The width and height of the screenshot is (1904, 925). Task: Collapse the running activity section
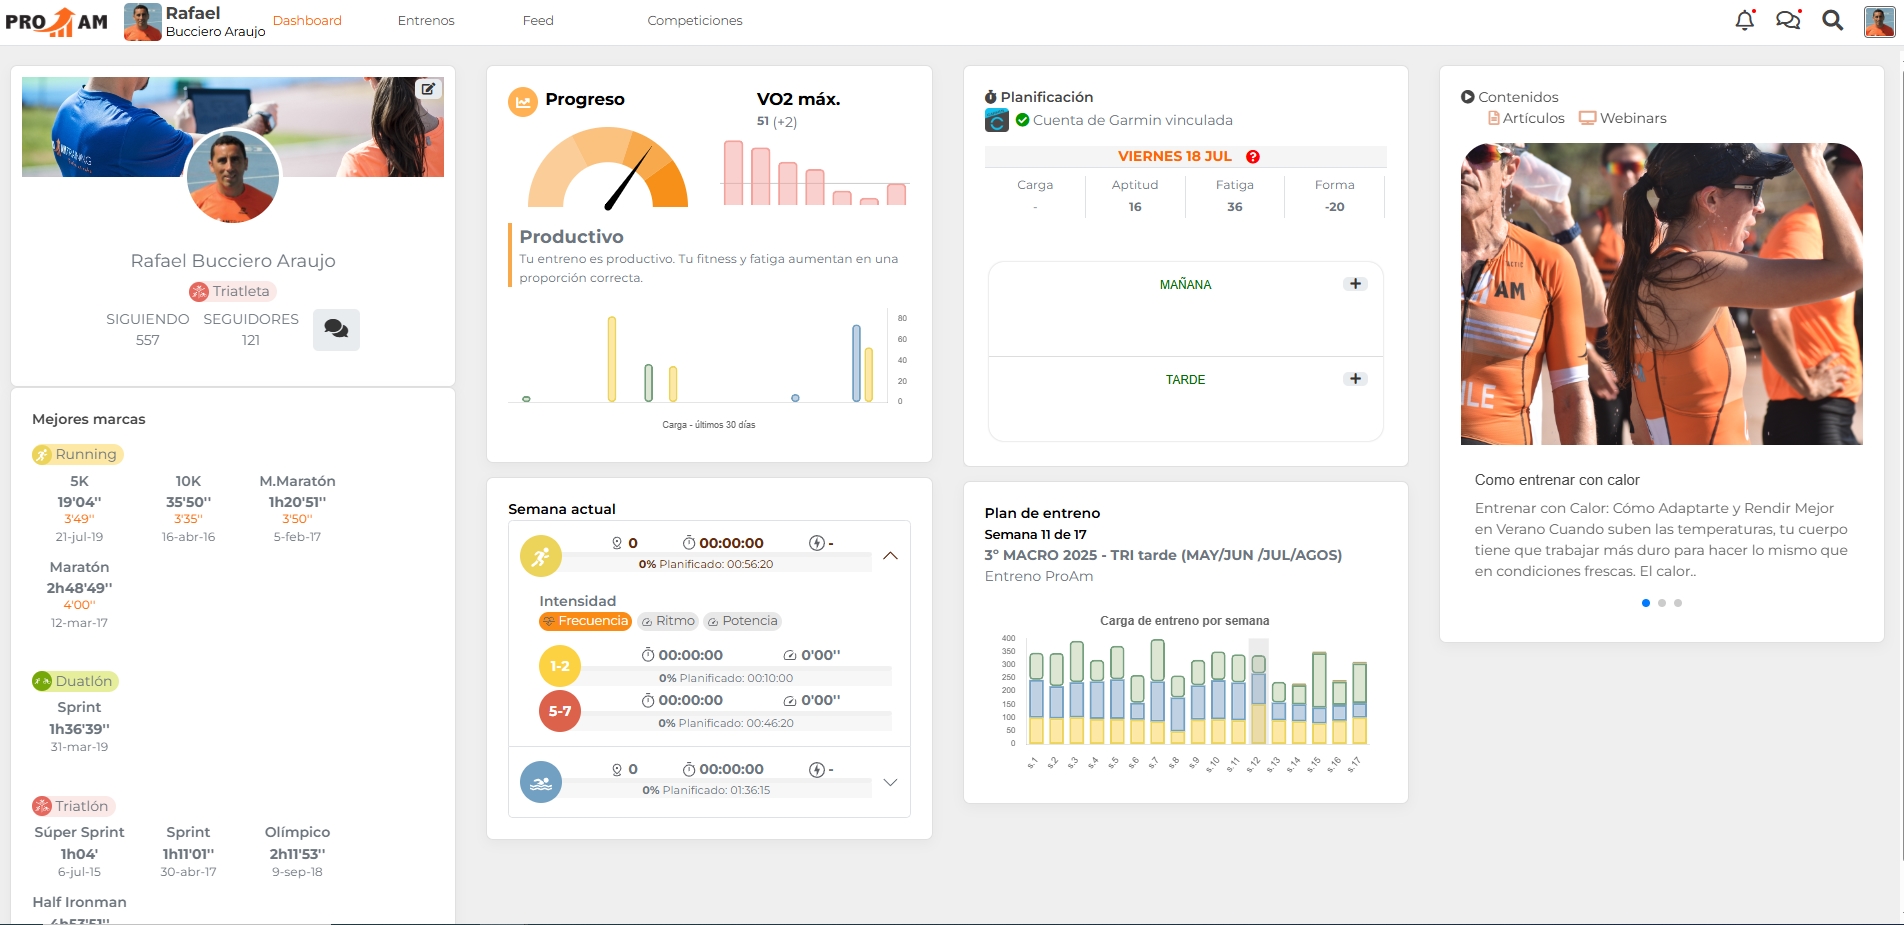click(x=890, y=556)
